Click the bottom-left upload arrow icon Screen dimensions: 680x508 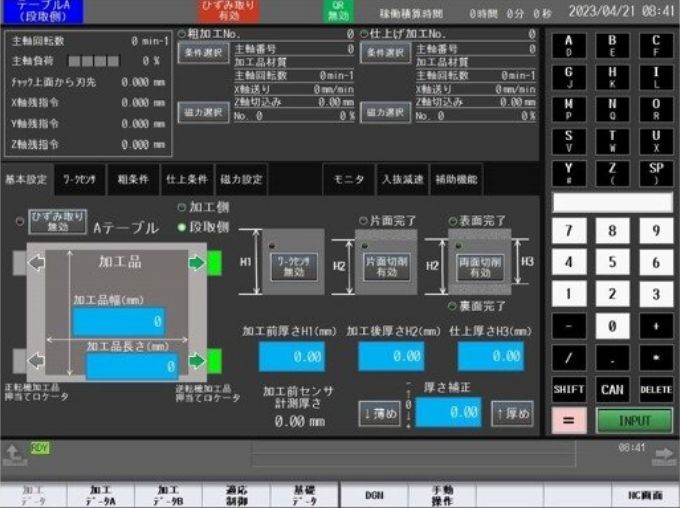14,455
